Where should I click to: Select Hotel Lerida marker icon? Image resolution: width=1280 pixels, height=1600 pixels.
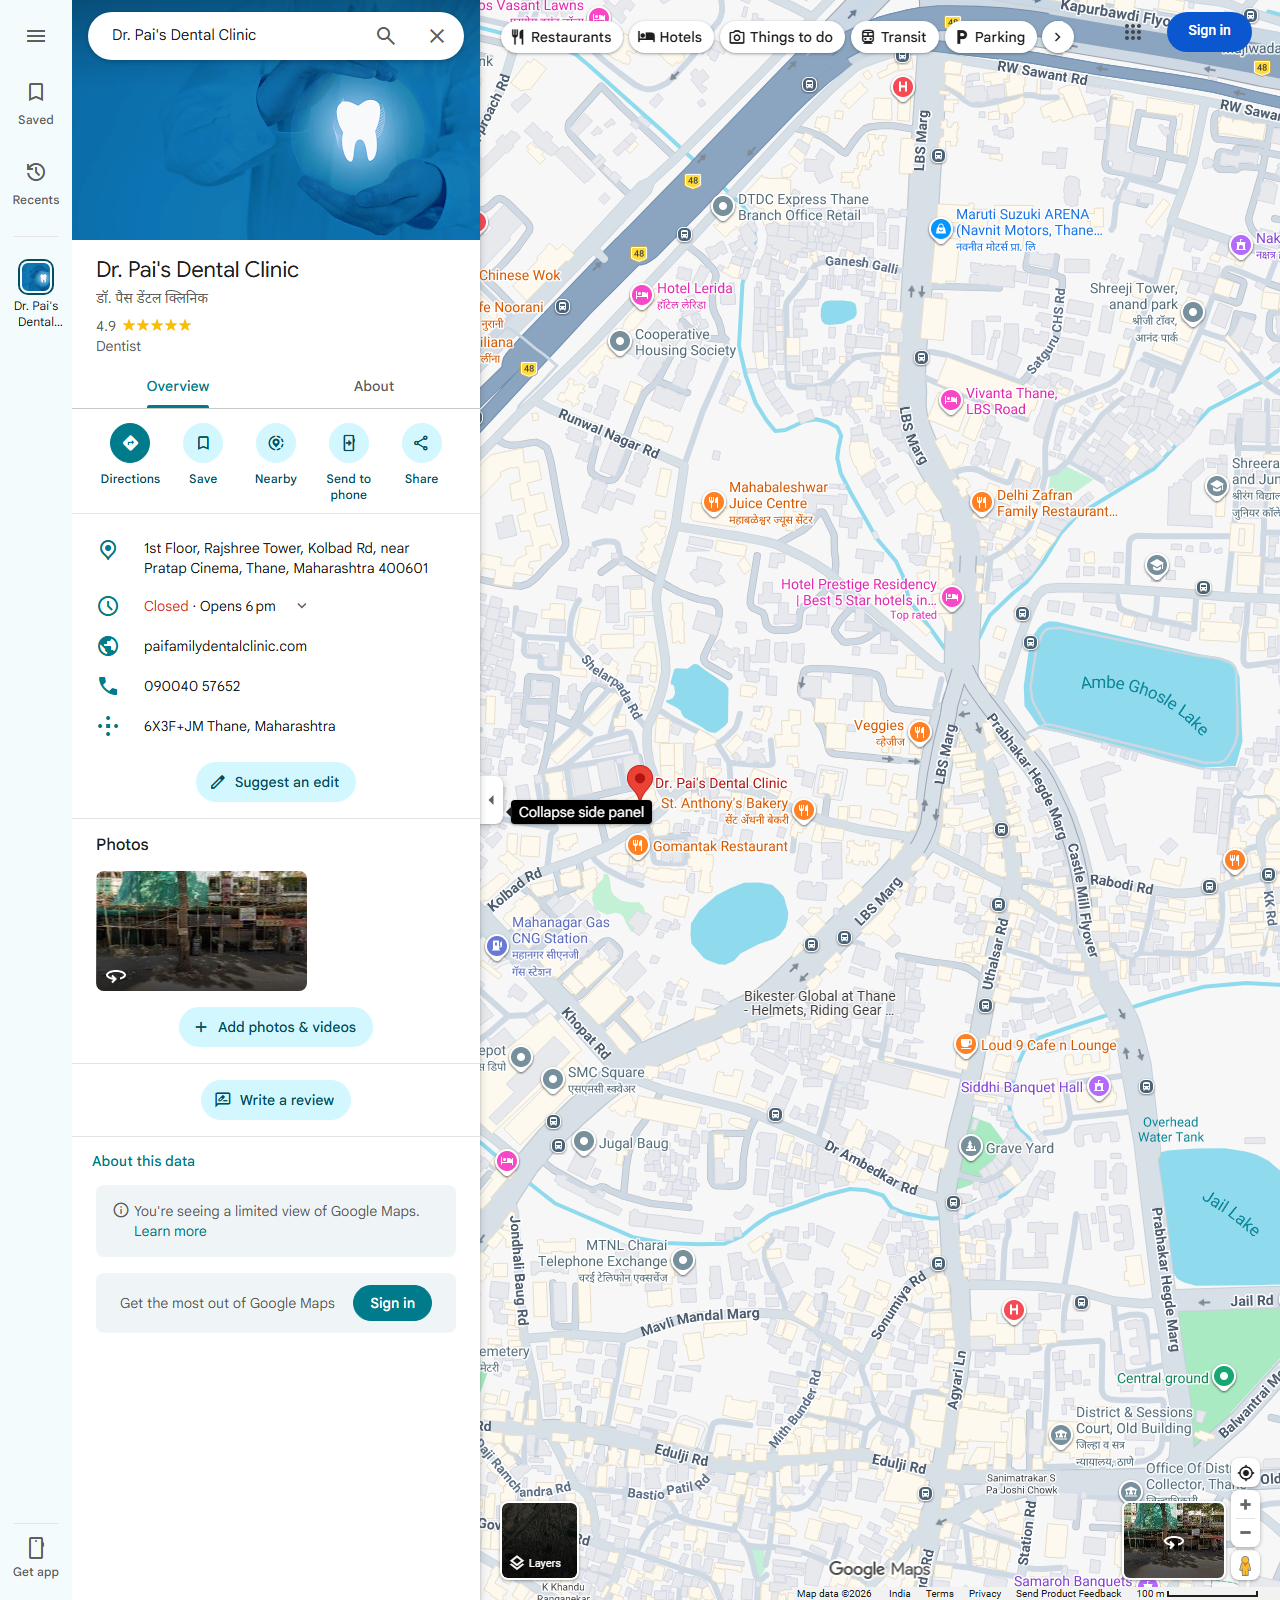pos(642,295)
